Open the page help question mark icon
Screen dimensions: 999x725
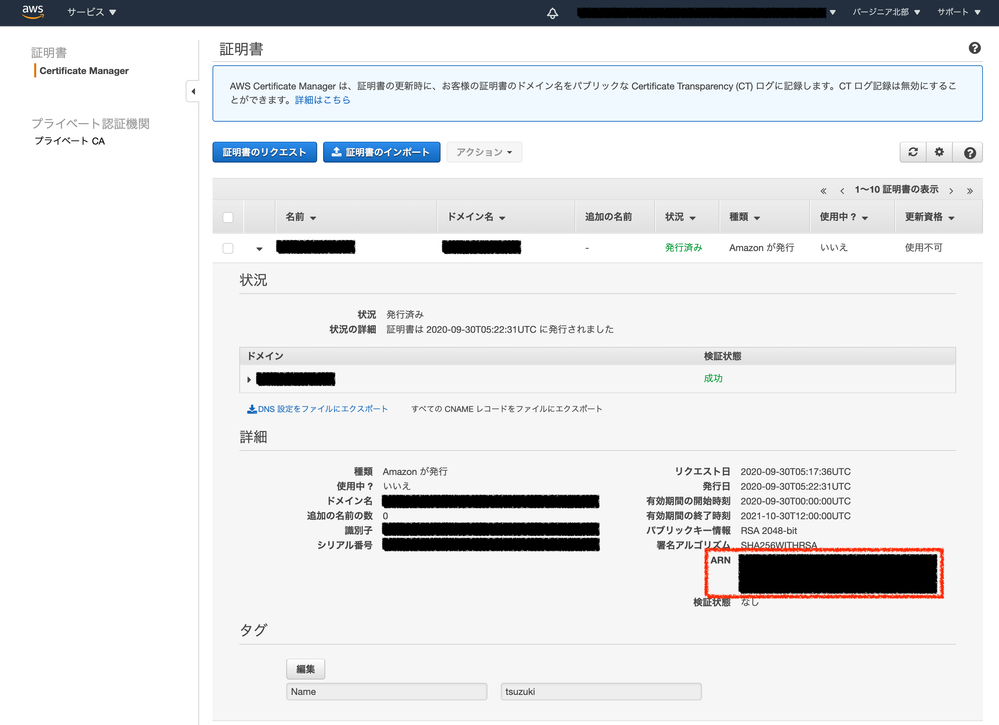click(975, 48)
